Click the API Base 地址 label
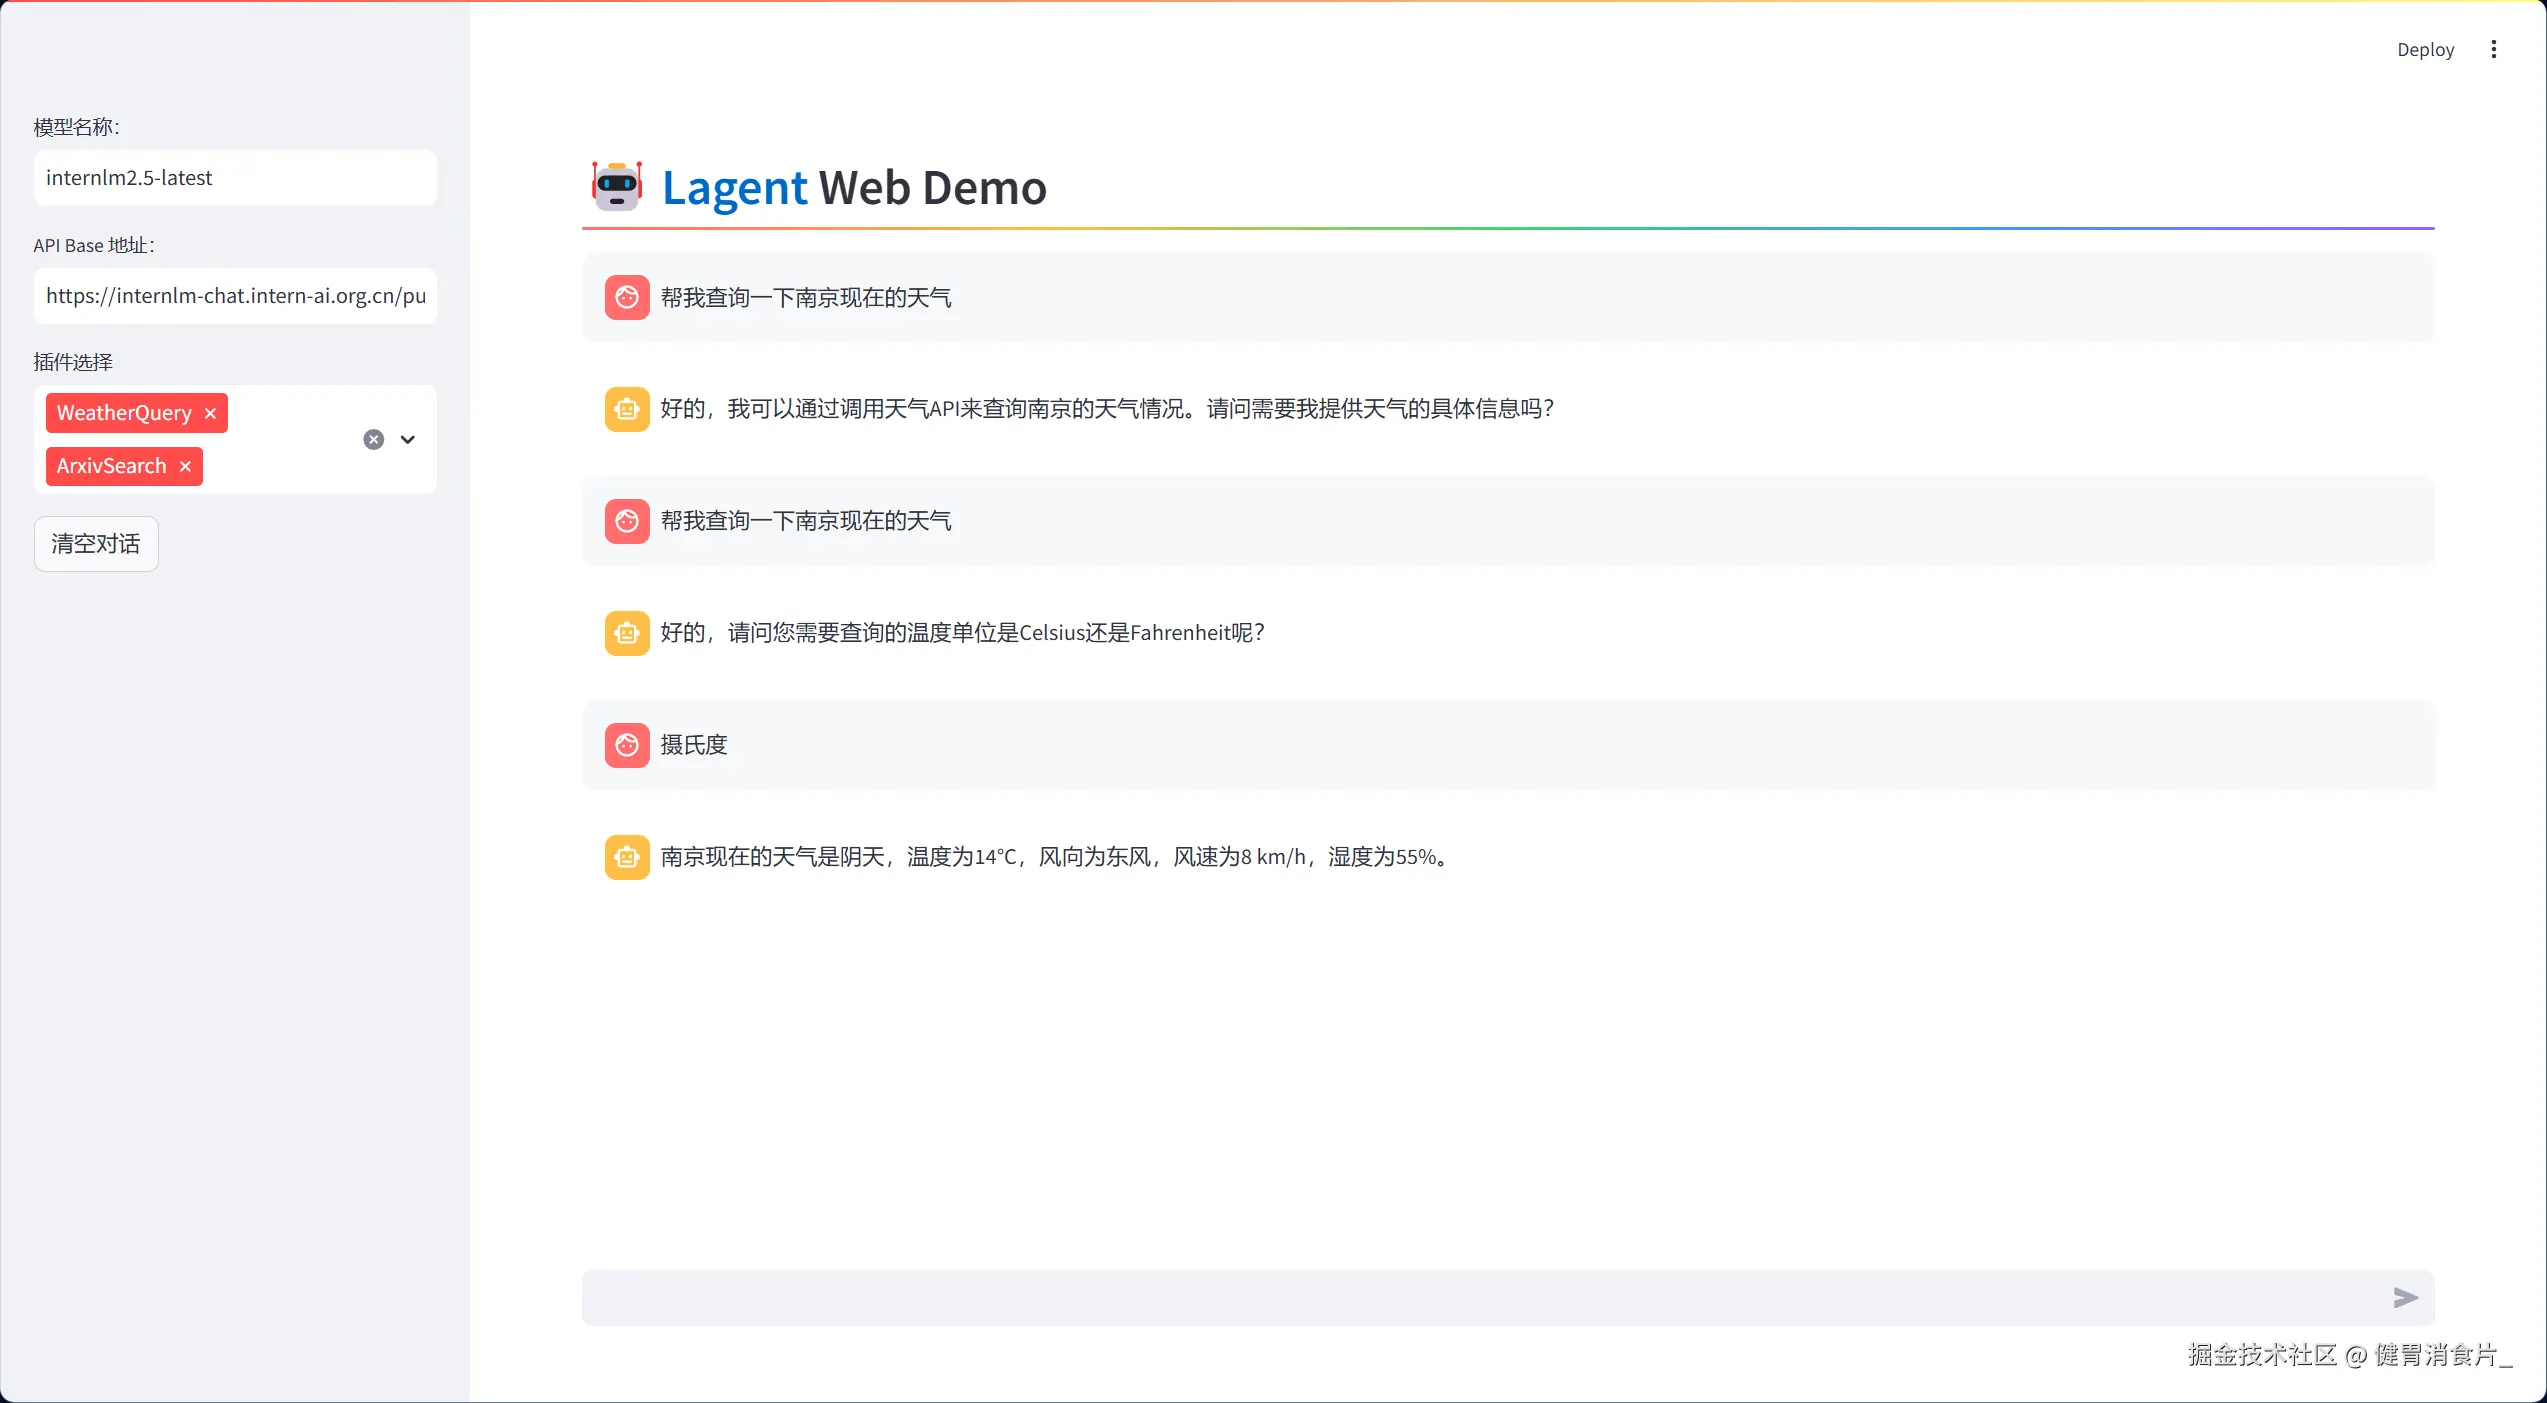This screenshot has height=1403, width=2547. [94, 245]
